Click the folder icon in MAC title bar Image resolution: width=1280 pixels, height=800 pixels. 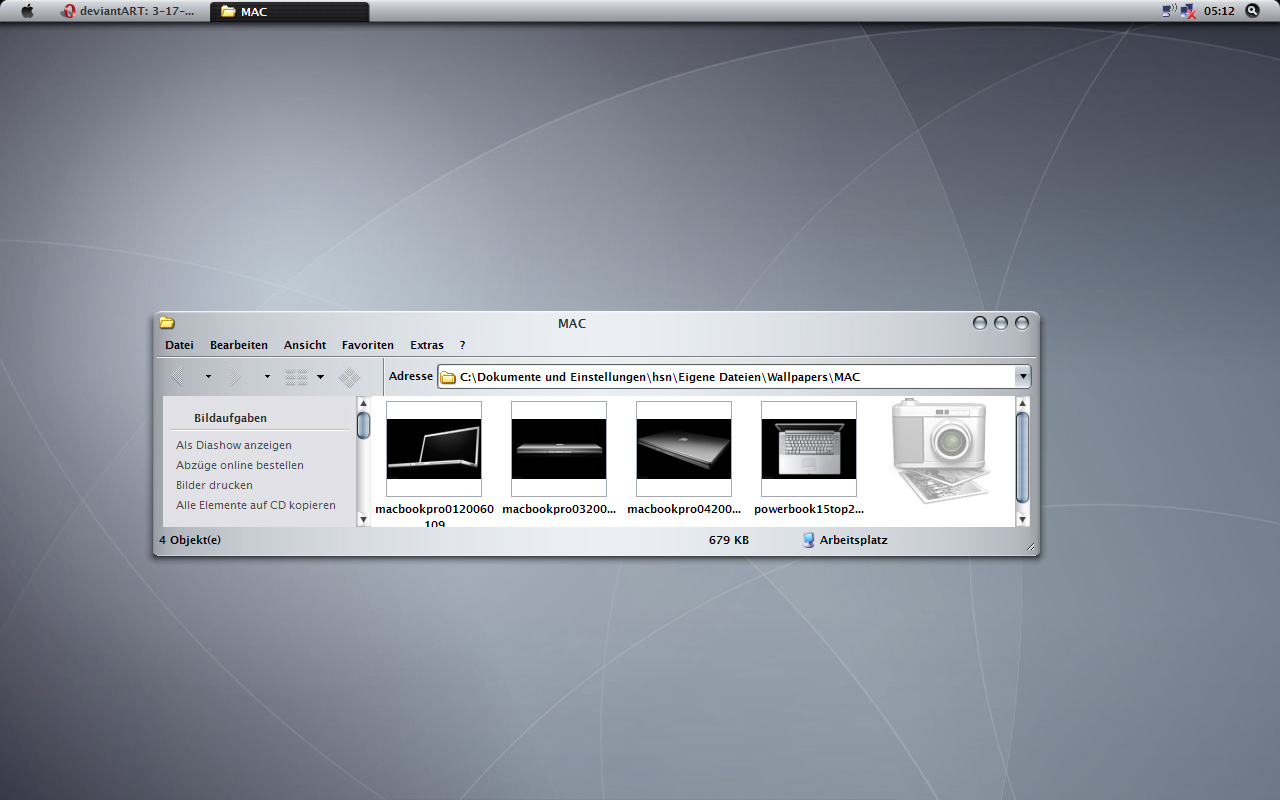[167, 323]
